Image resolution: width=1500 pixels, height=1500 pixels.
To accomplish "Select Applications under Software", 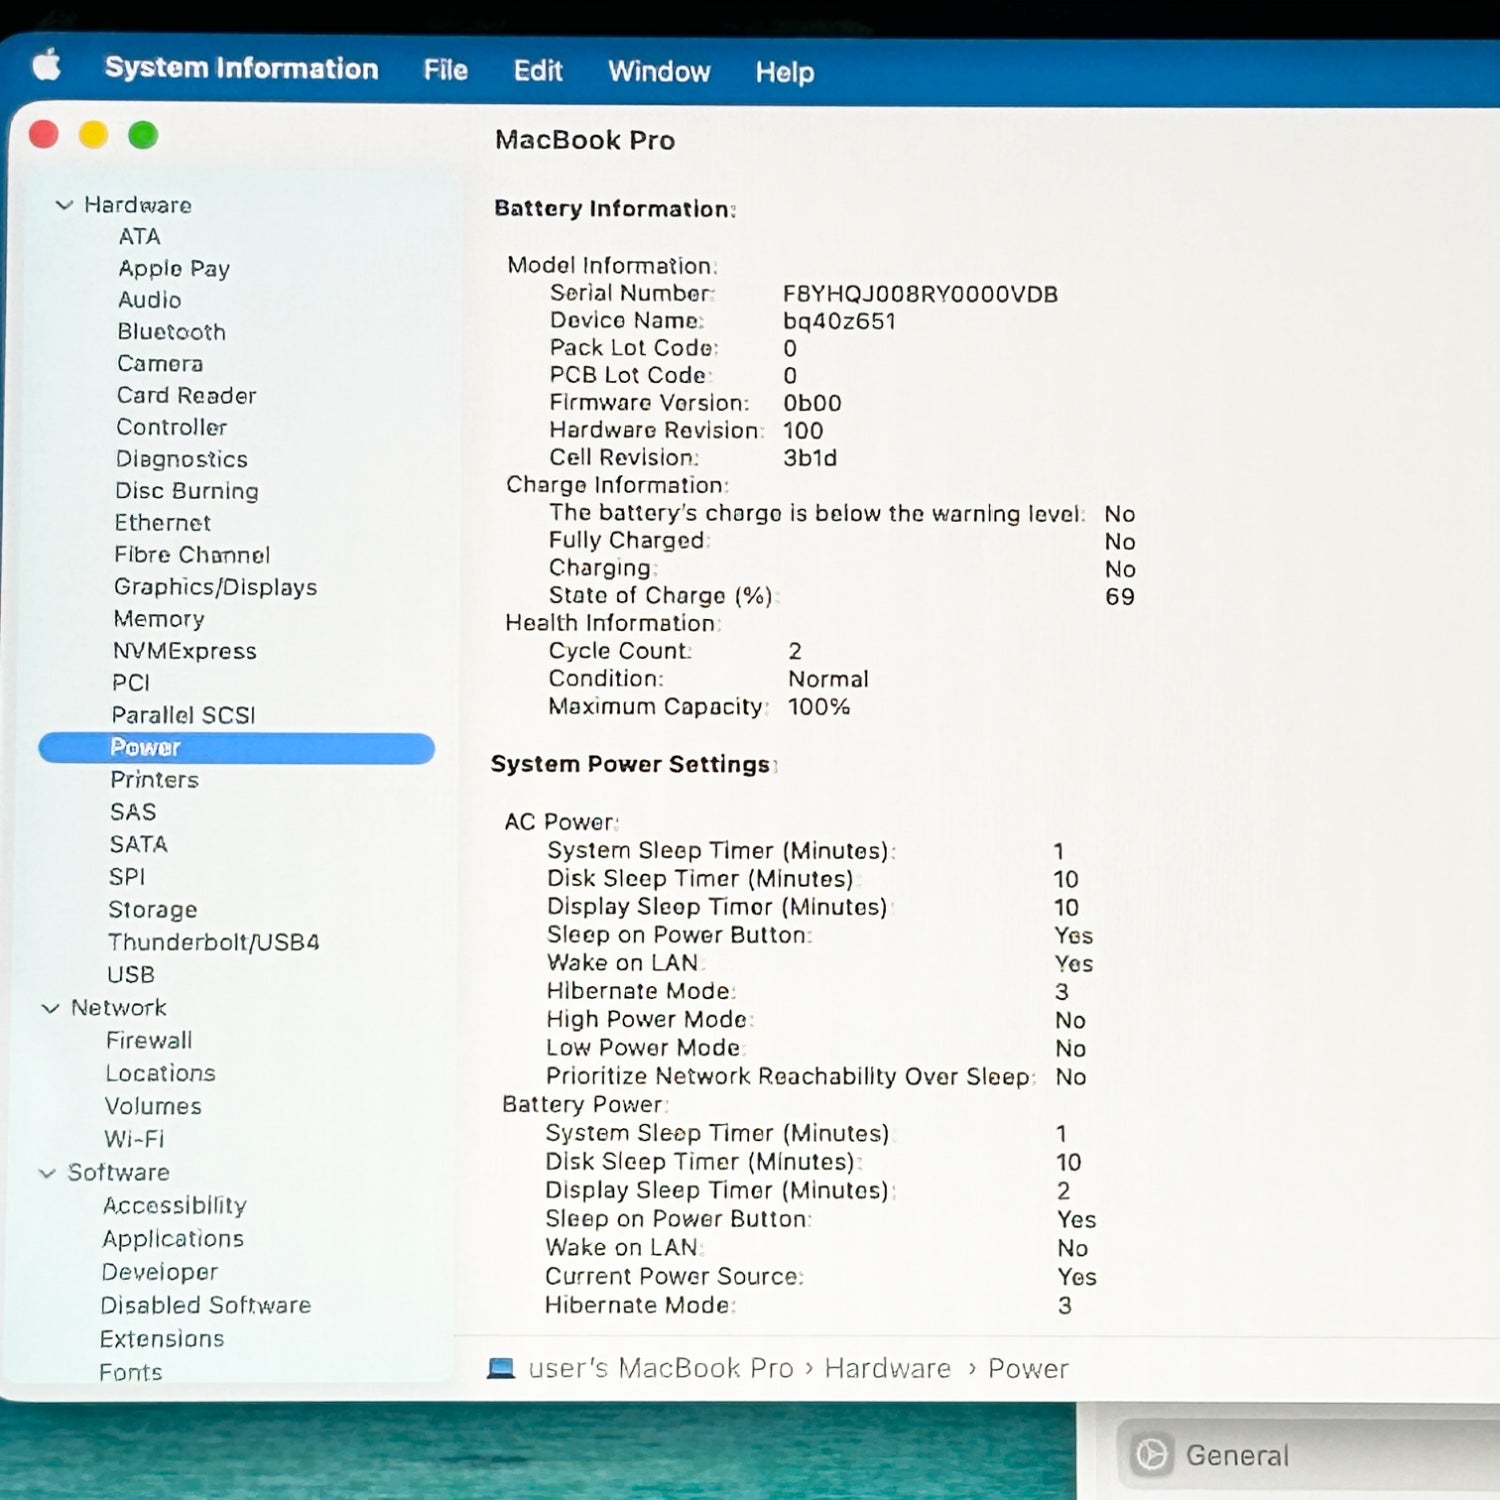I will pos(173,1239).
